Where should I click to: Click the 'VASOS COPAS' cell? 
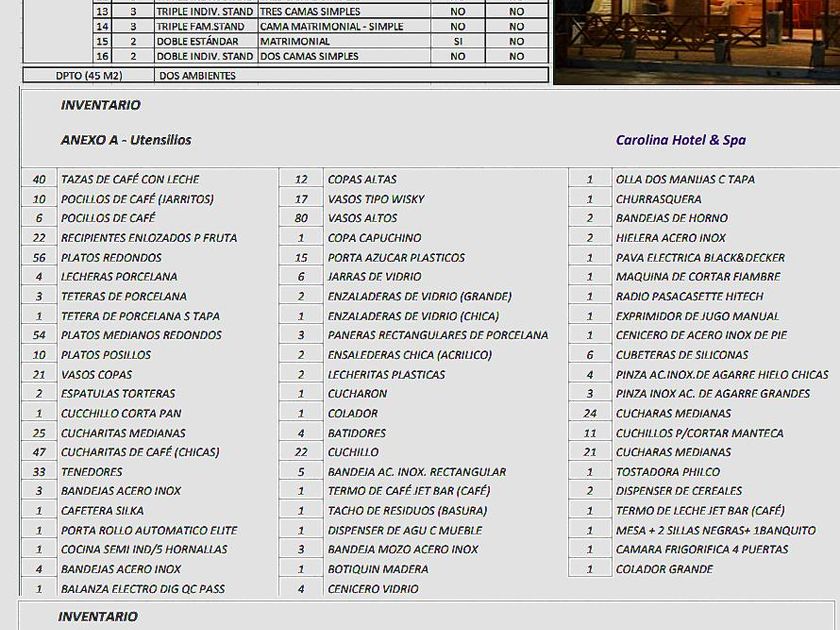(96, 374)
